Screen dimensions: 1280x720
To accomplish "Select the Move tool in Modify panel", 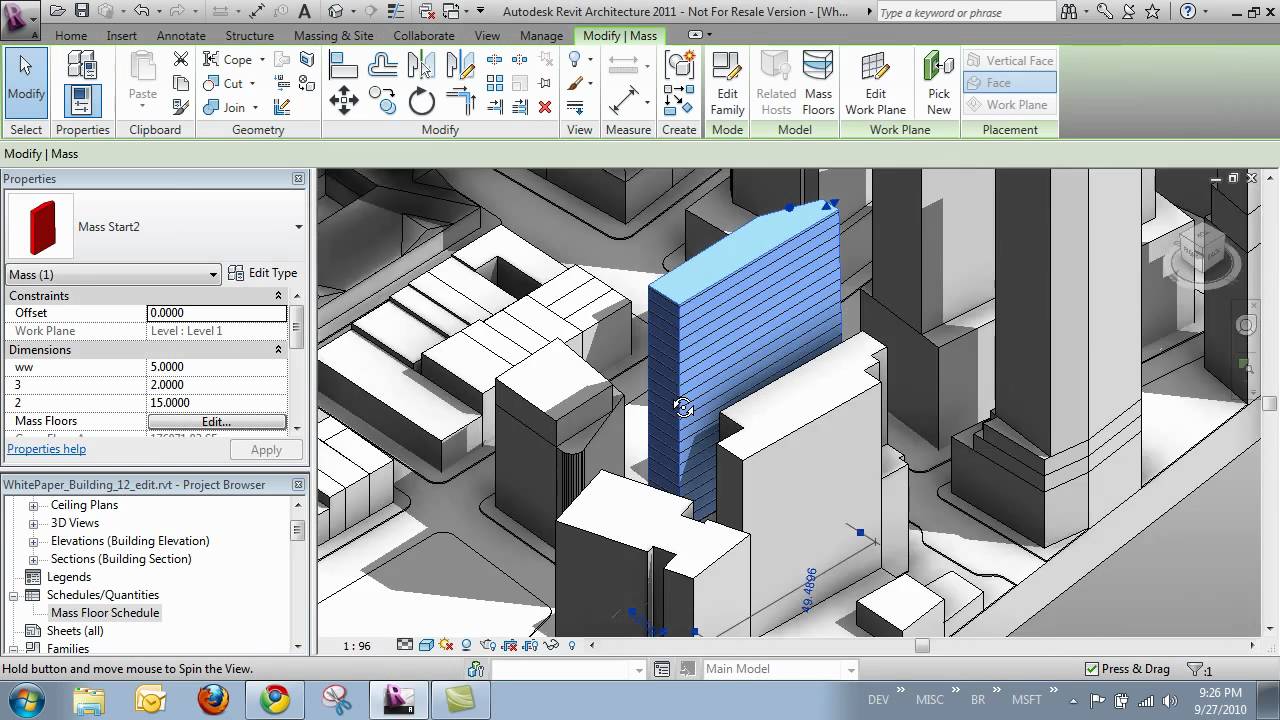I will point(345,100).
